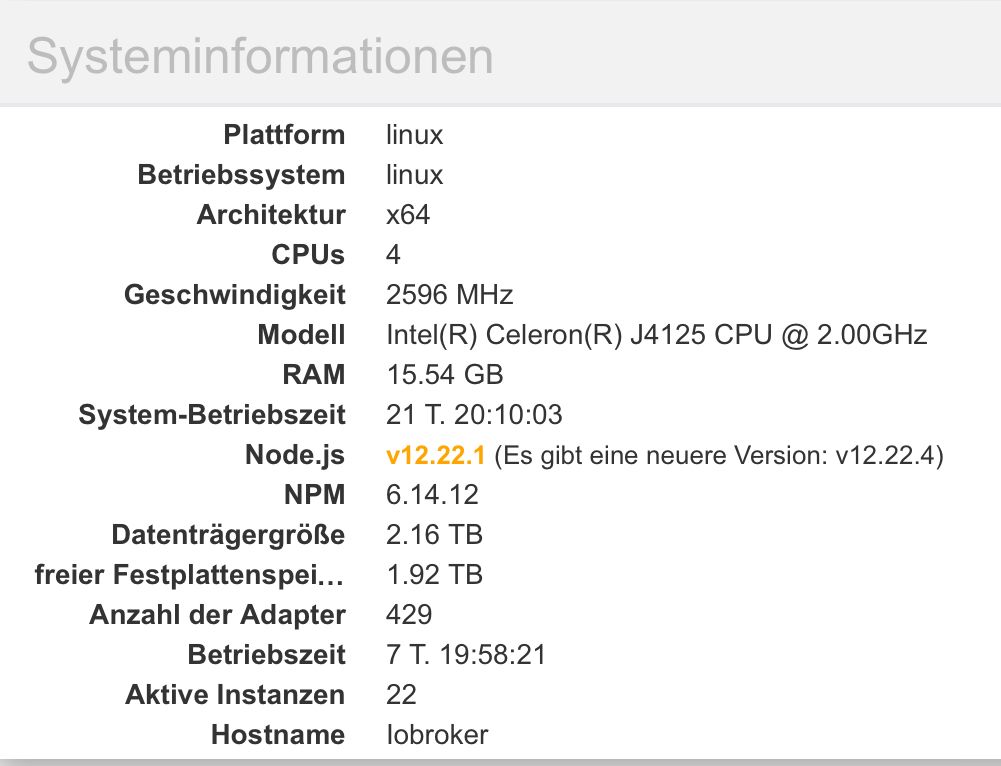This screenshot has width=1001, height=766.
Task: Select the Architektur value x64
Action: (408, 214)
